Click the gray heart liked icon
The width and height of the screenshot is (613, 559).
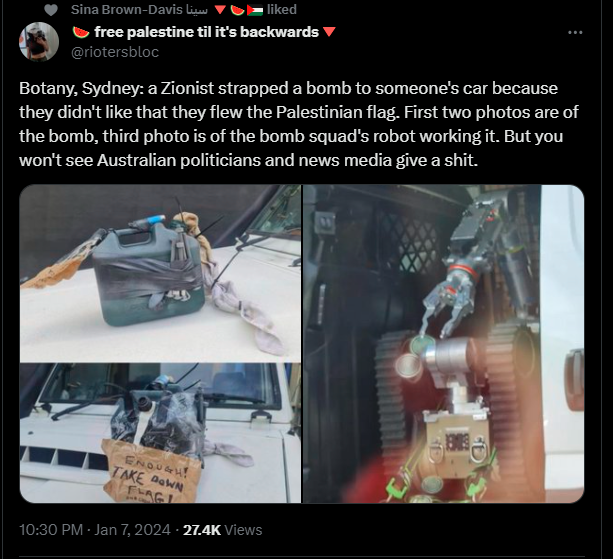tap(51, 10)
